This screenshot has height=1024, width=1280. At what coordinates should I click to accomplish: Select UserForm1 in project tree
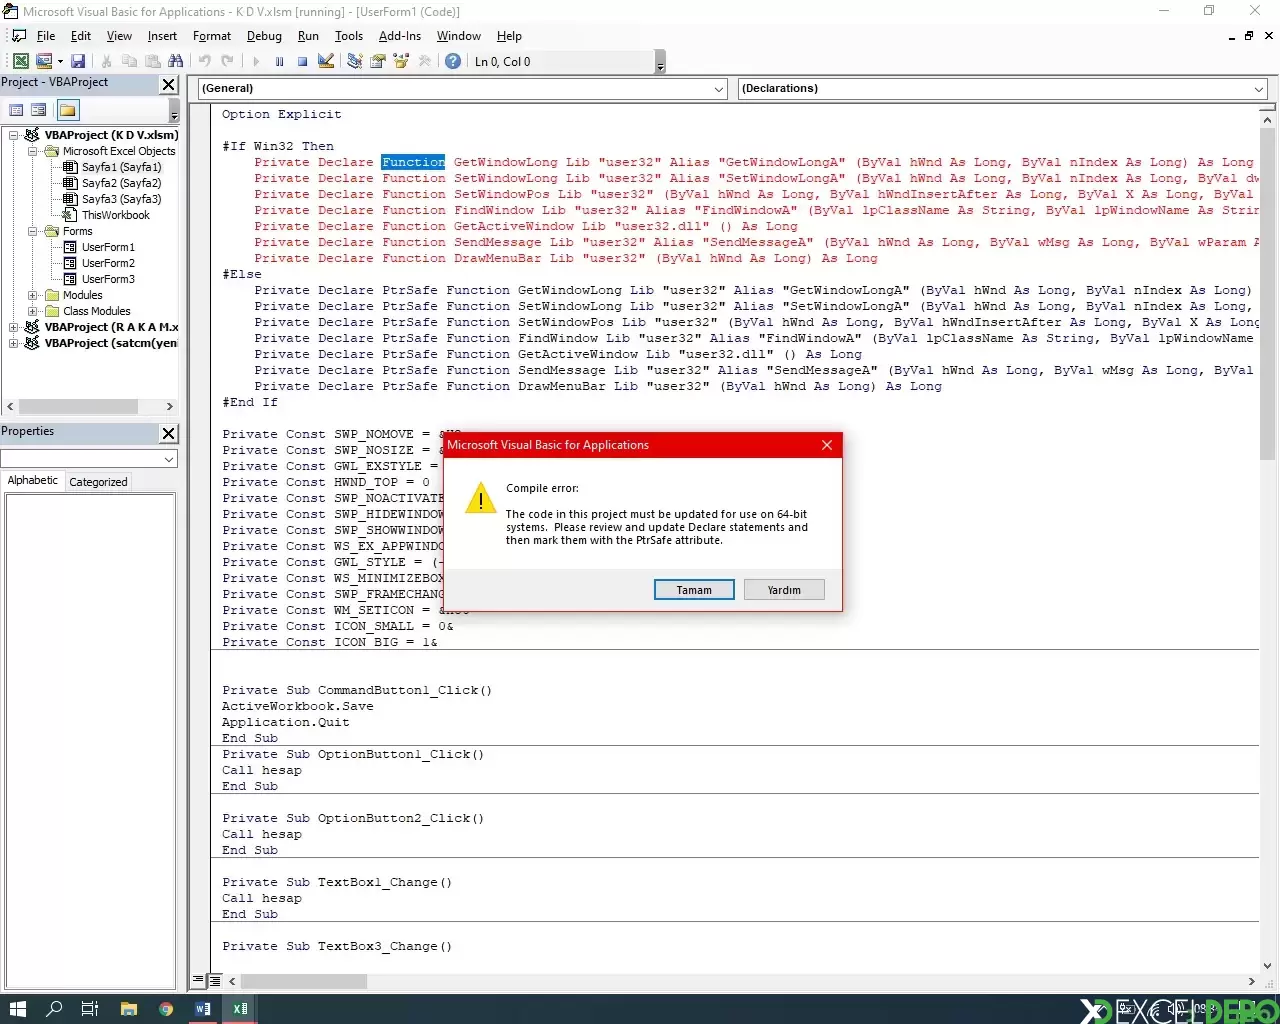(x=108, y=247)
